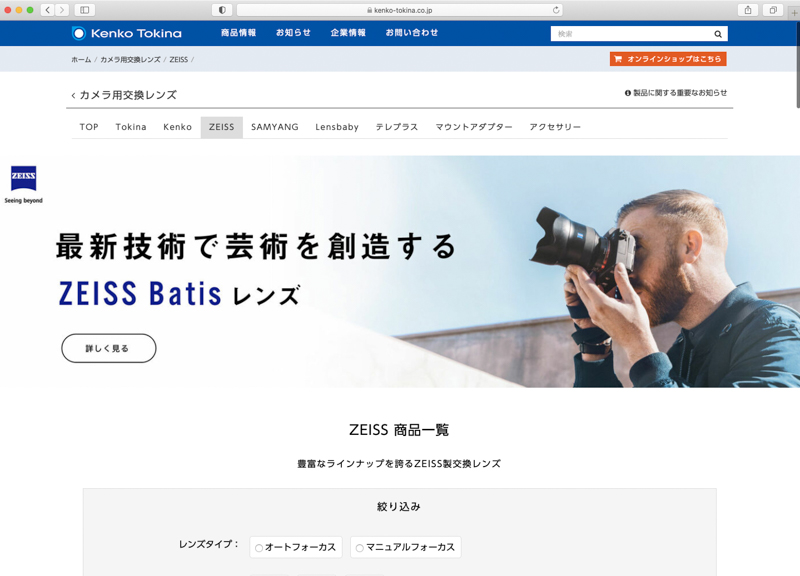Select the 絞り込み filter heading text
This screenshot has height=576, width=800.
pos(399,507)
